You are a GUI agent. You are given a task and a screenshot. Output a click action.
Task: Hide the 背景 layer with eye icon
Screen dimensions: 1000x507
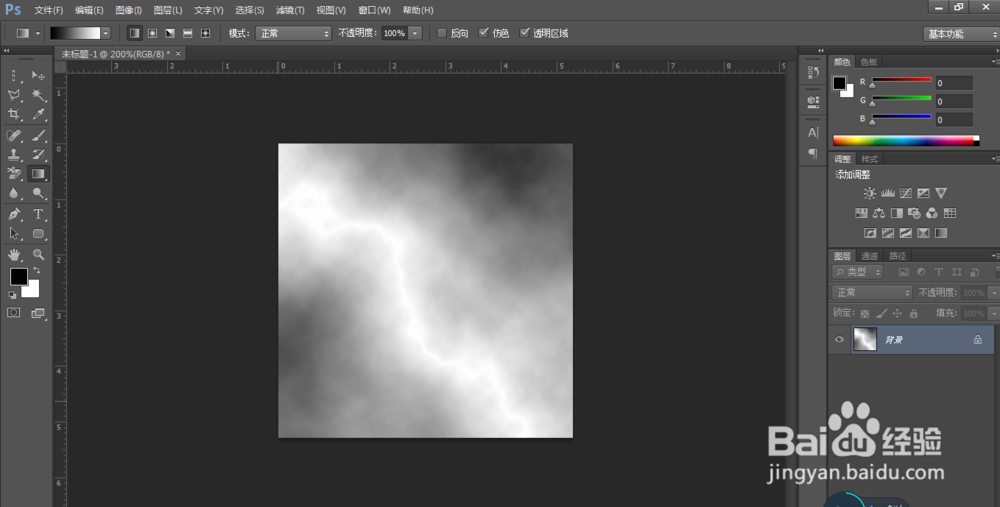click(x=839, y=340)
